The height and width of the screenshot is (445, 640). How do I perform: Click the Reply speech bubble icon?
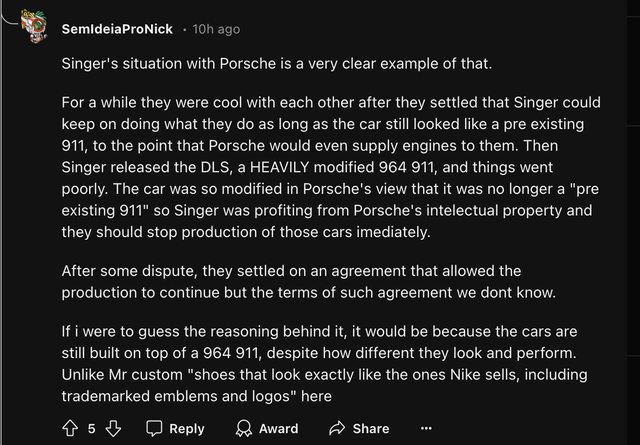(x=155, y=428)
